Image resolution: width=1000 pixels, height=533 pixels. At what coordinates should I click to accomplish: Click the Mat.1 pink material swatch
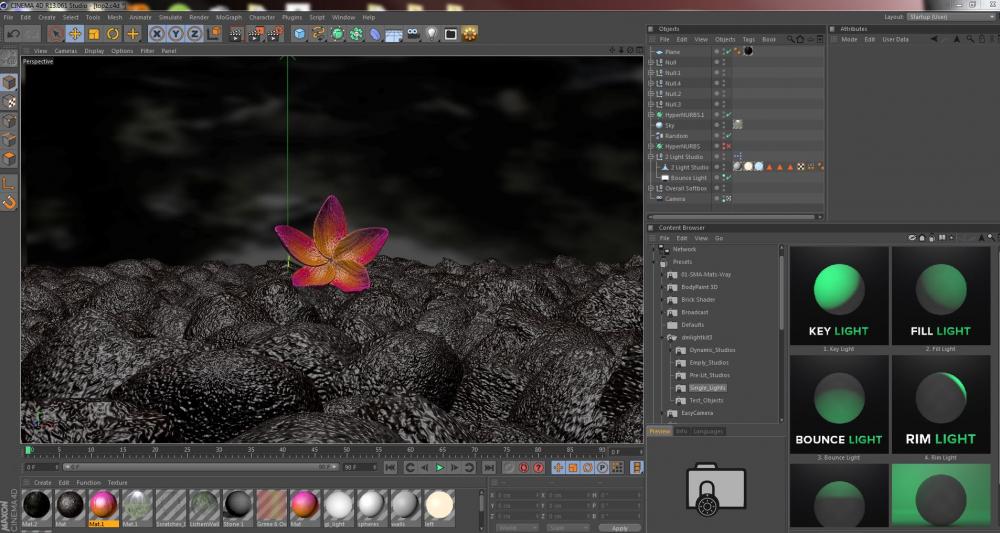click(x=103, y=503)
